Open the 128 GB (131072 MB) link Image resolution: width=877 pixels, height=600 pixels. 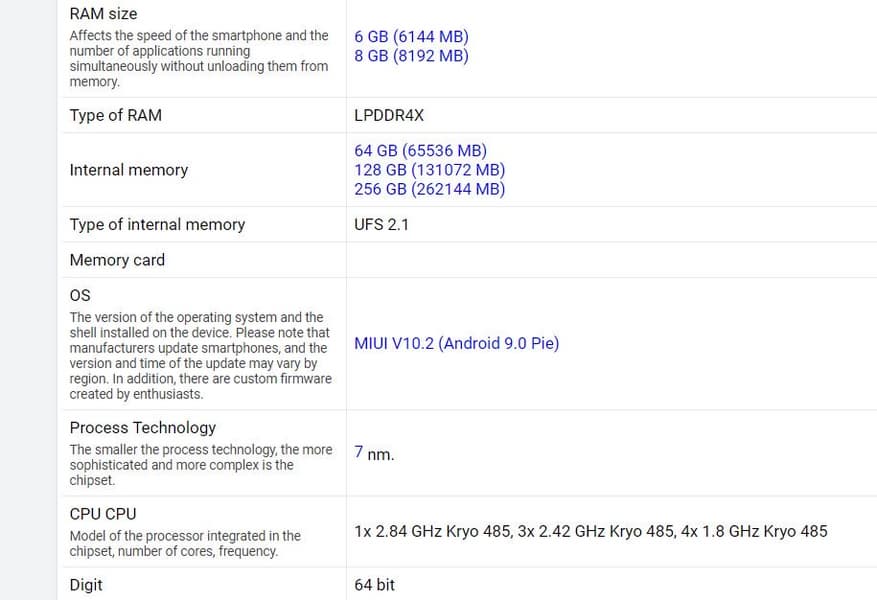429,170
